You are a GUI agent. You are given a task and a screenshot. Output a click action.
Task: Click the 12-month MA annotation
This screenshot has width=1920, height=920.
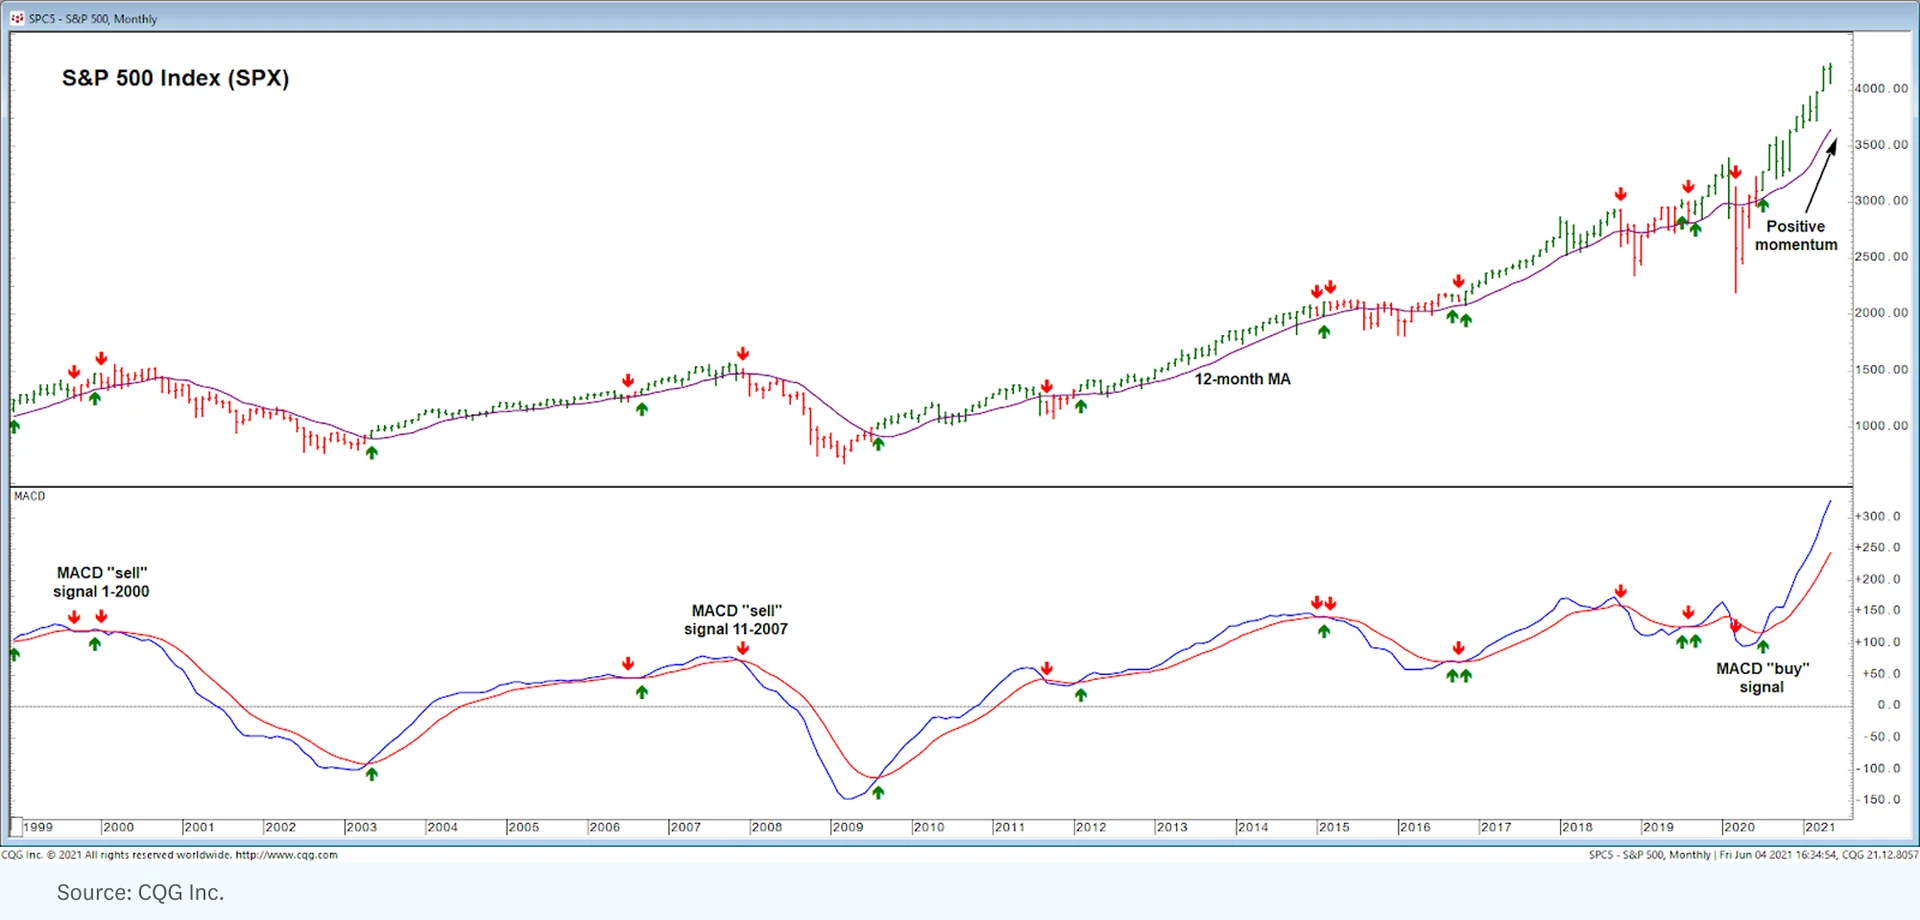[1242, 379]
